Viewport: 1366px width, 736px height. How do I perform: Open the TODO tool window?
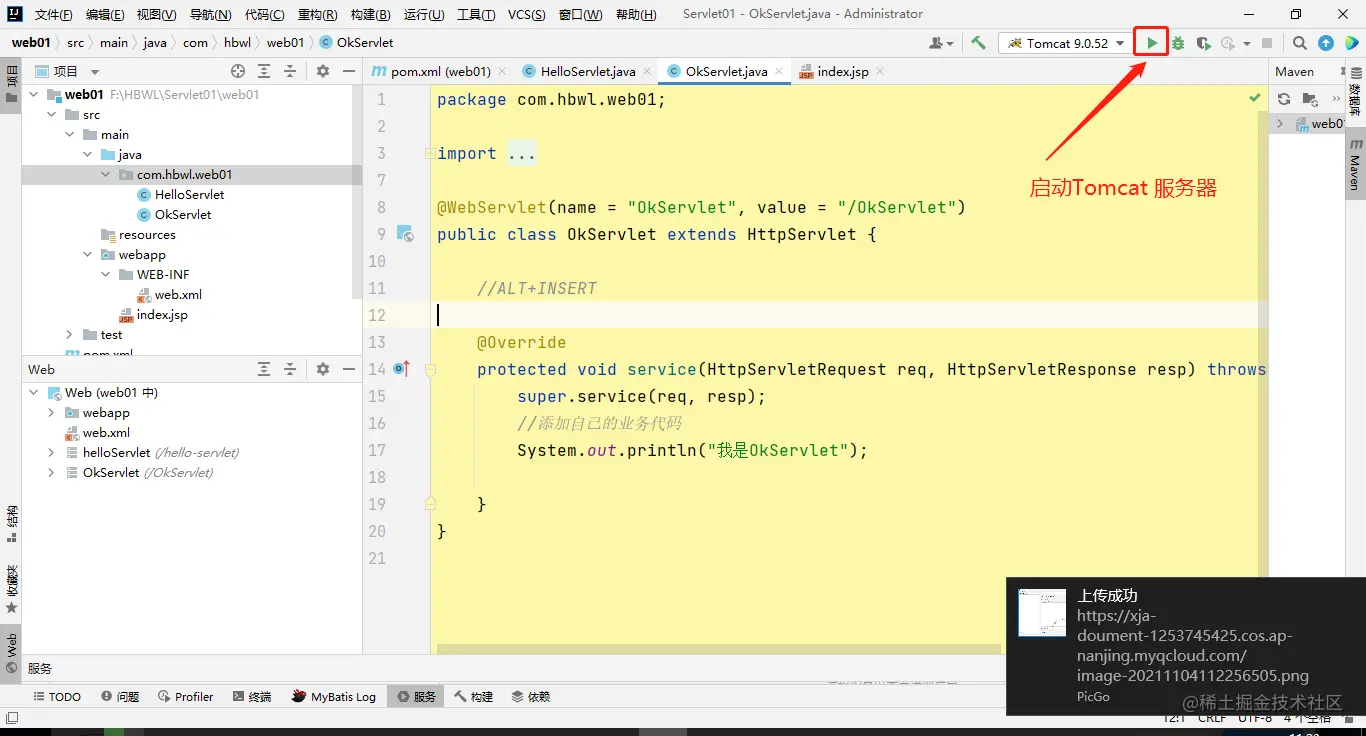57,697
